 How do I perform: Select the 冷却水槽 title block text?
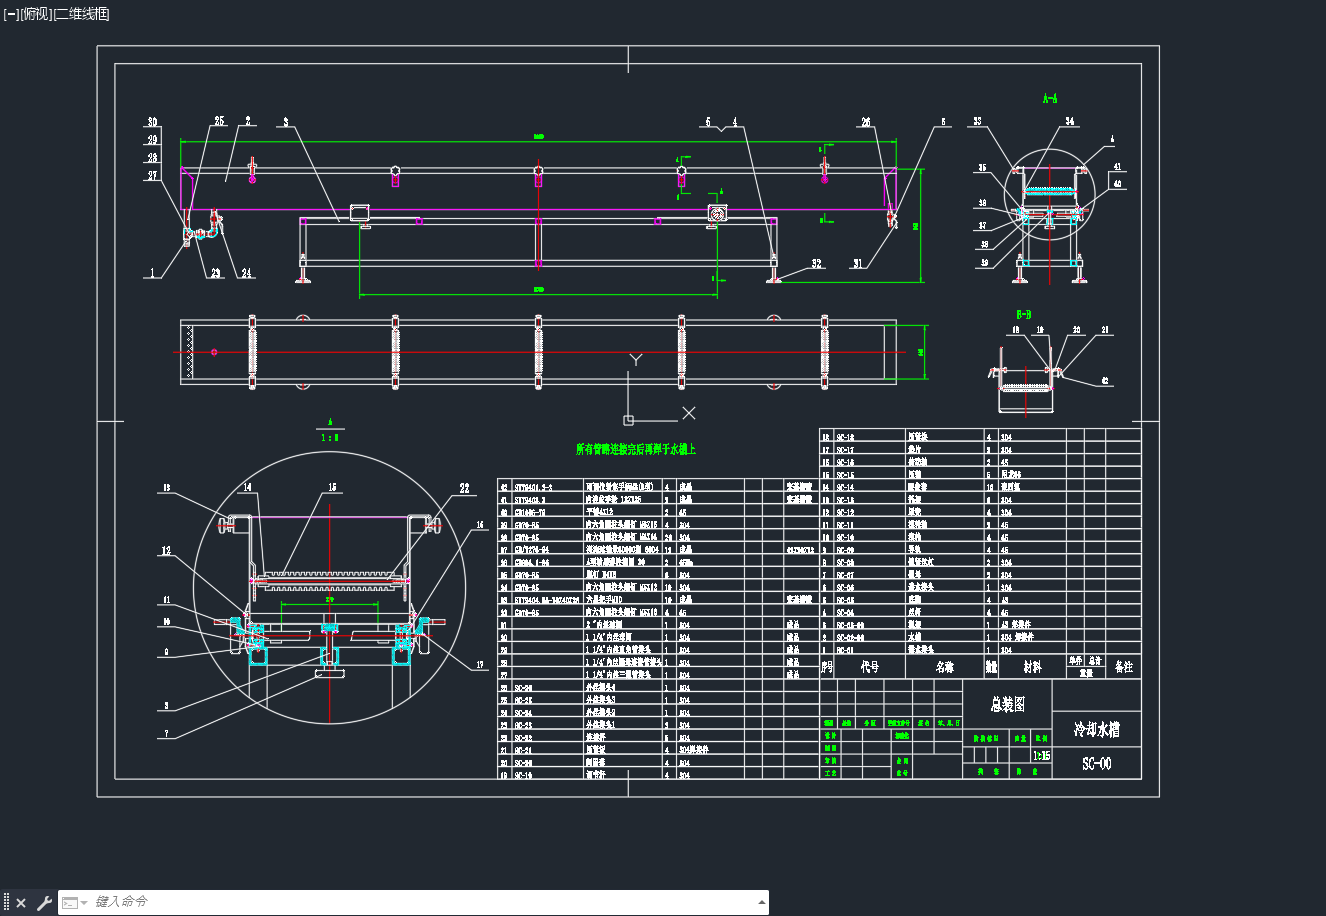pyautogui.click(x=1096, y=730)
